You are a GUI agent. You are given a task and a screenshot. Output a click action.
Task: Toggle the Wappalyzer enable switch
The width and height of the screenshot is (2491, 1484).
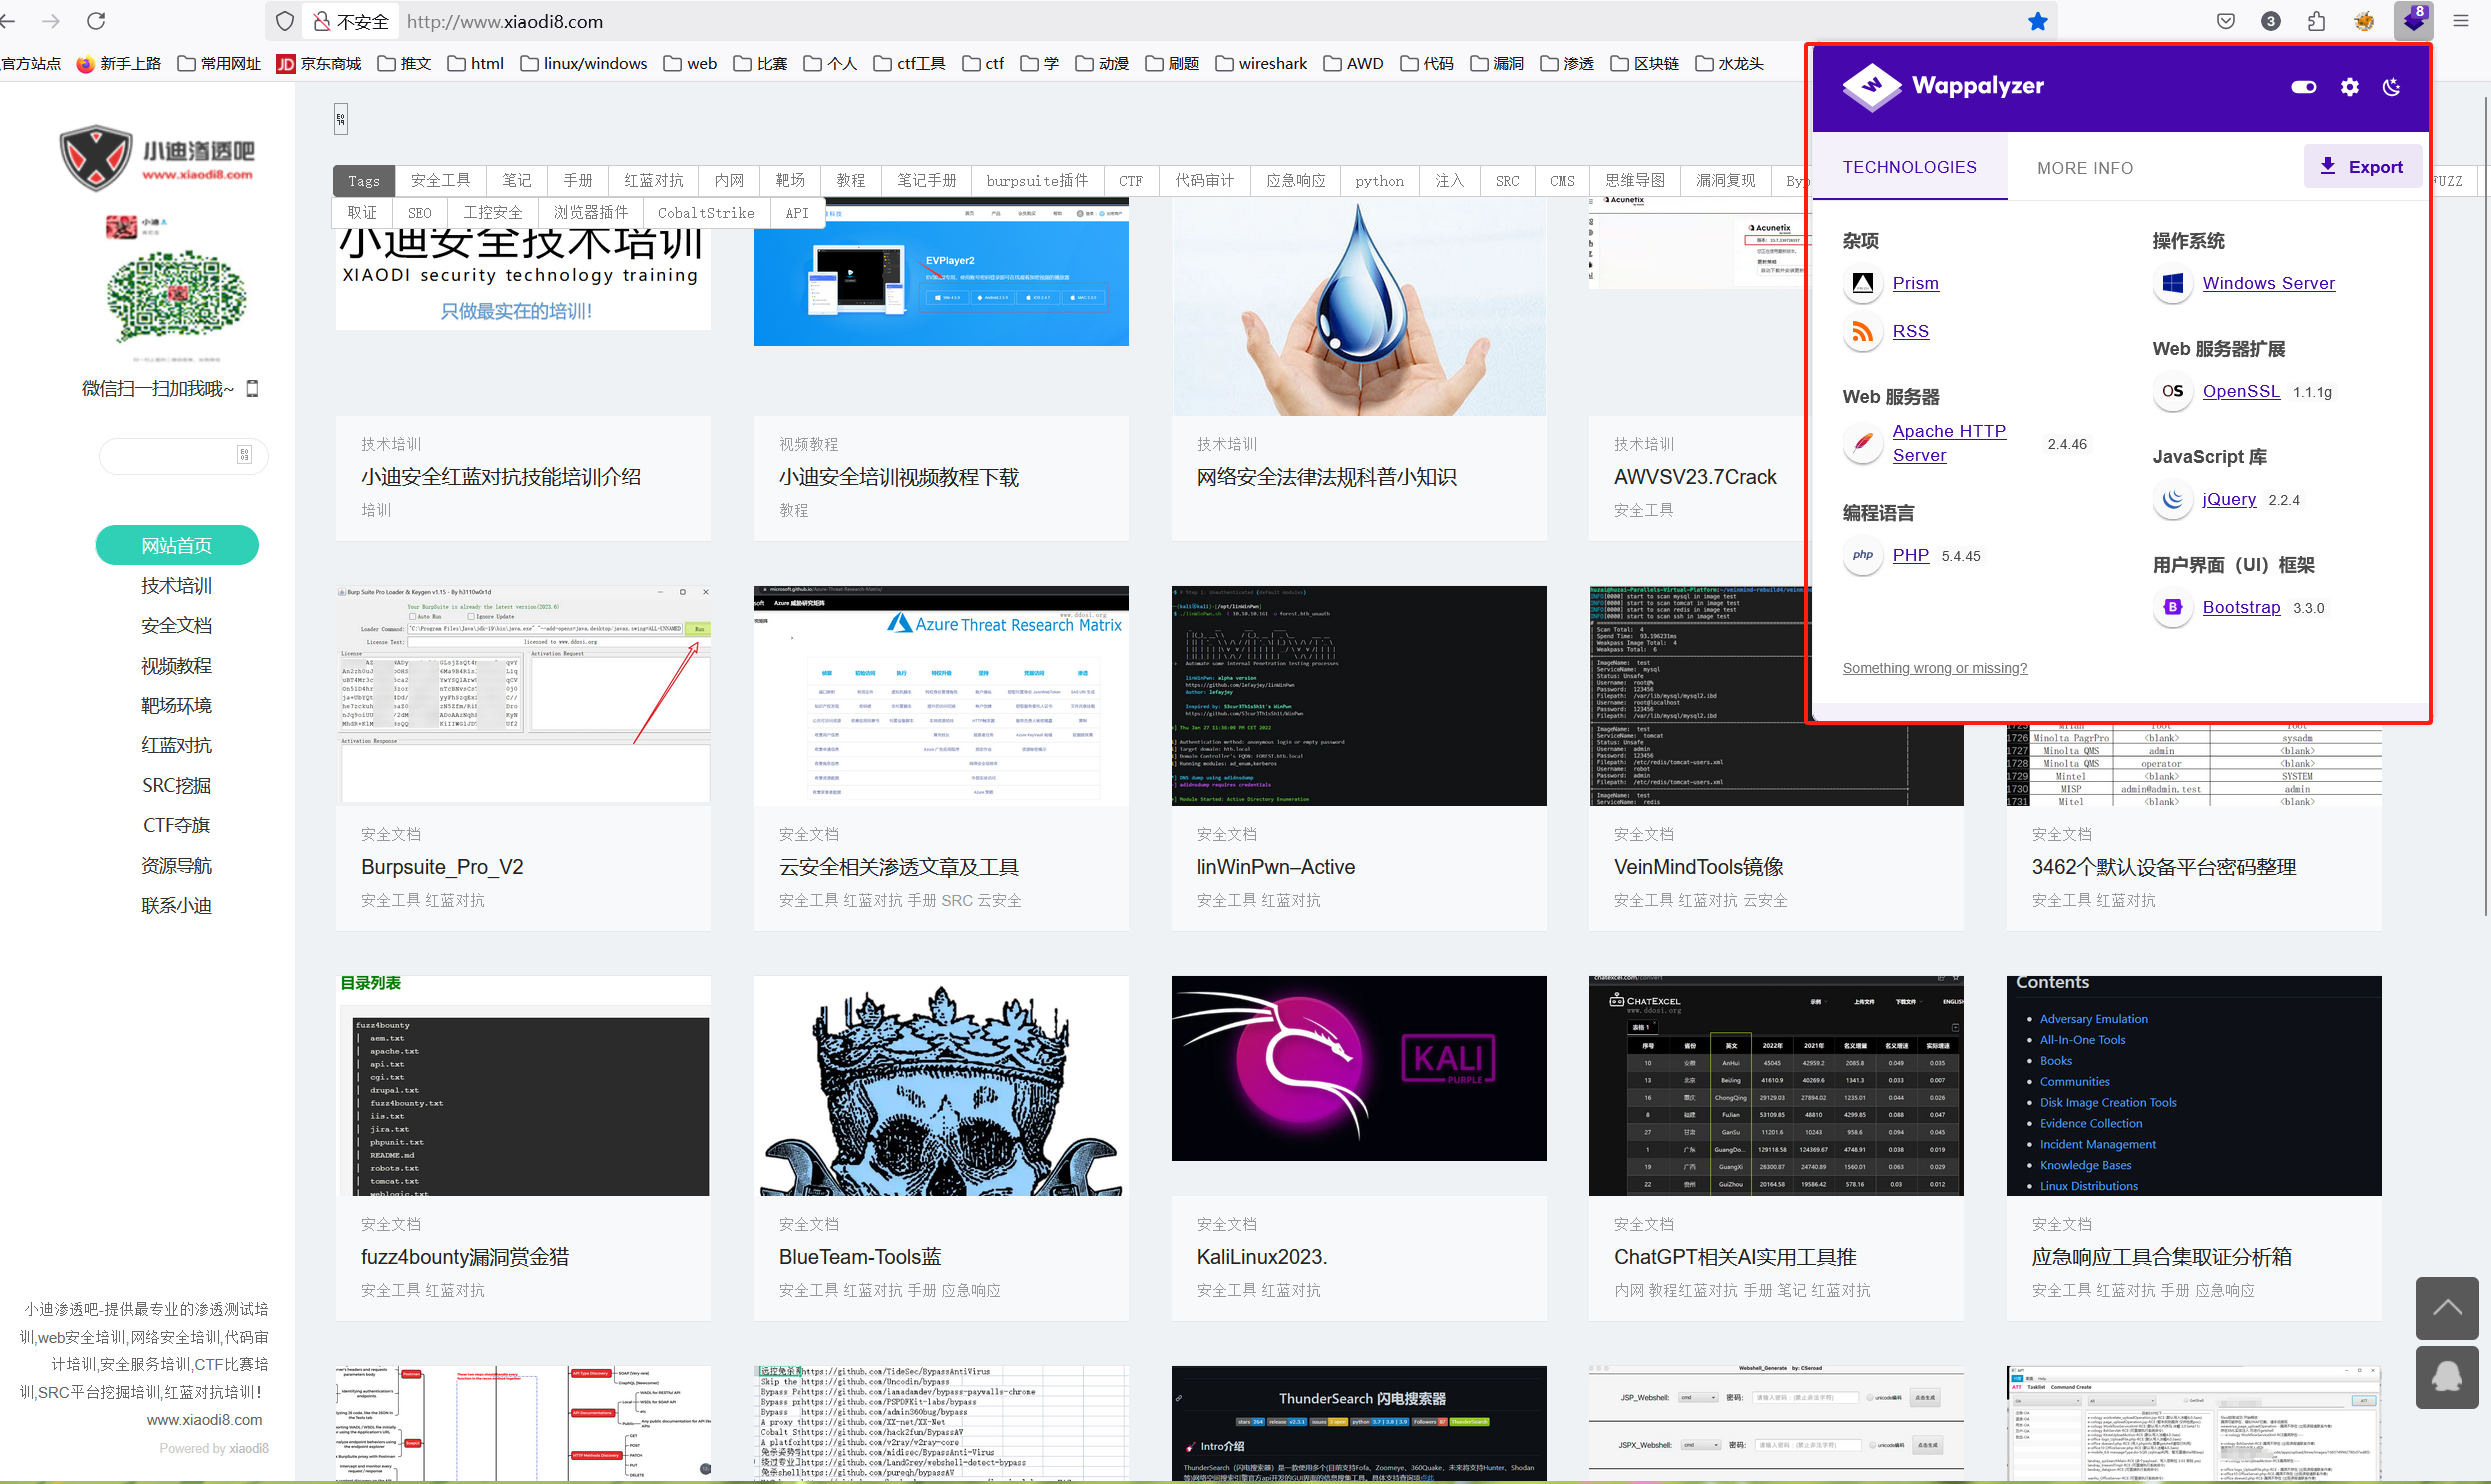pos(2303,87)
